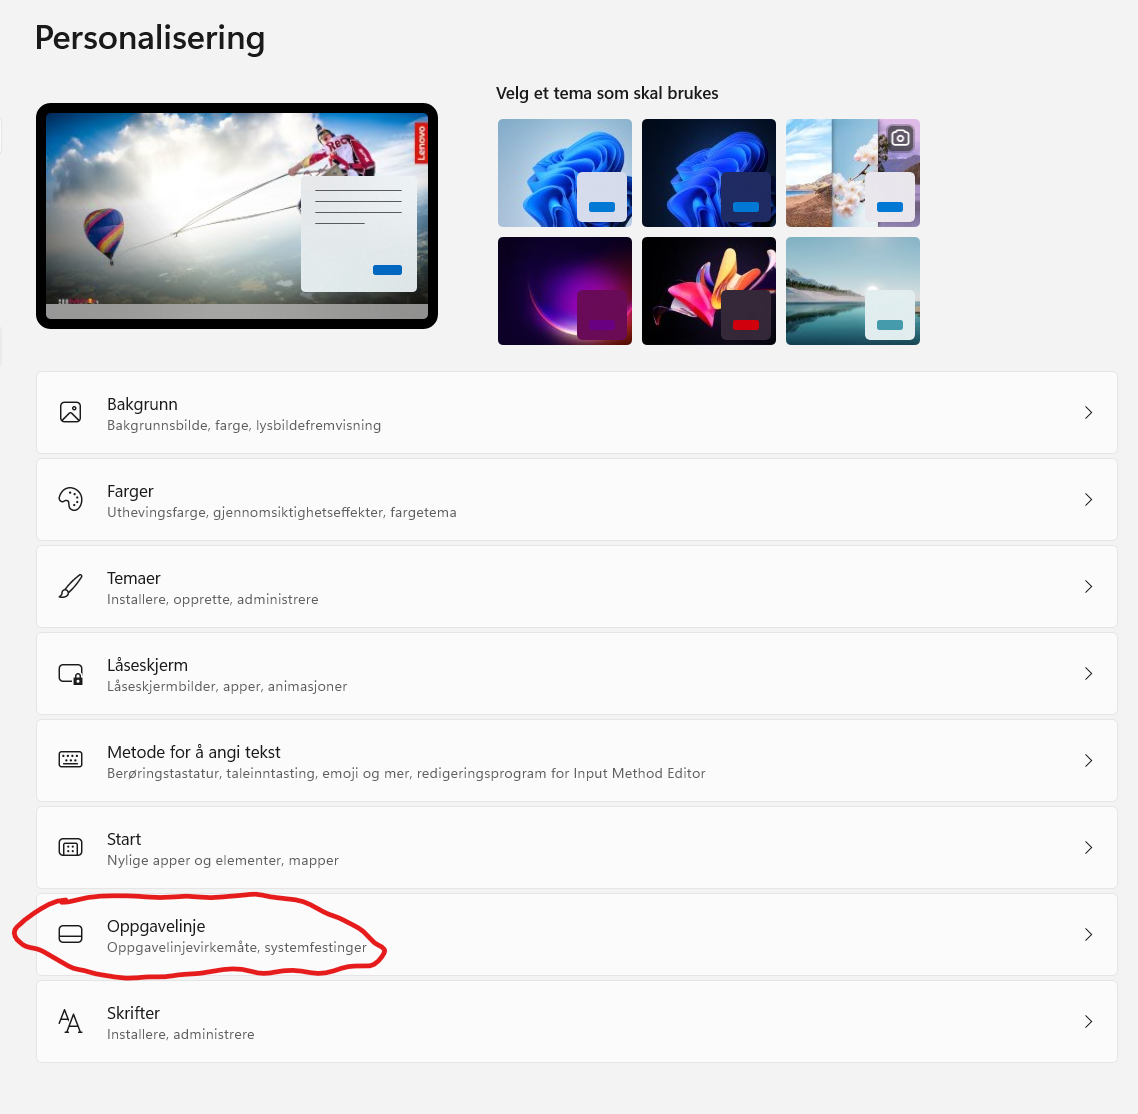Expand Bakgrunn settings via chevron arrow

1088,412
